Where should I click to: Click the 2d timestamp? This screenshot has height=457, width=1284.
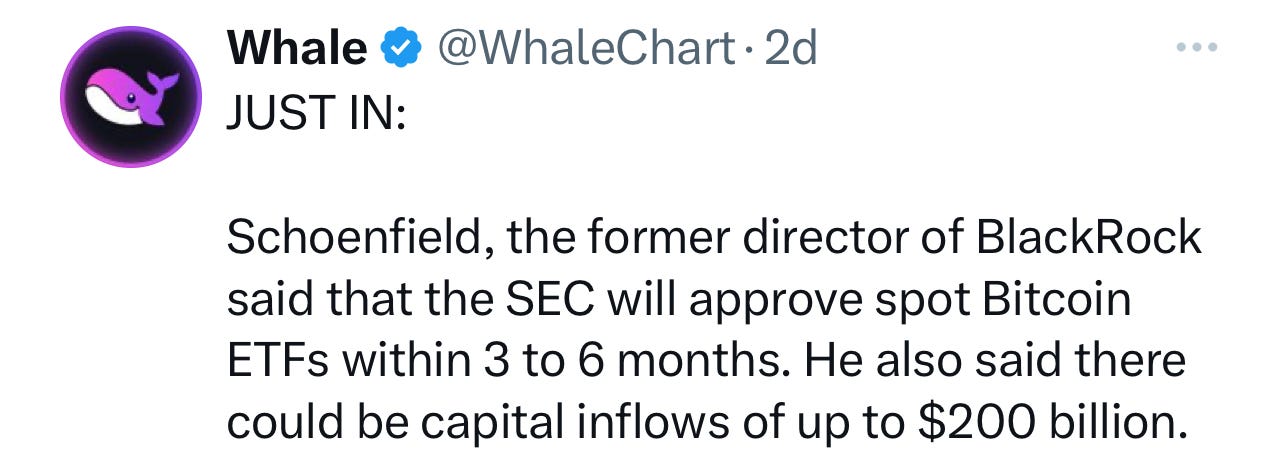(790, 47)
